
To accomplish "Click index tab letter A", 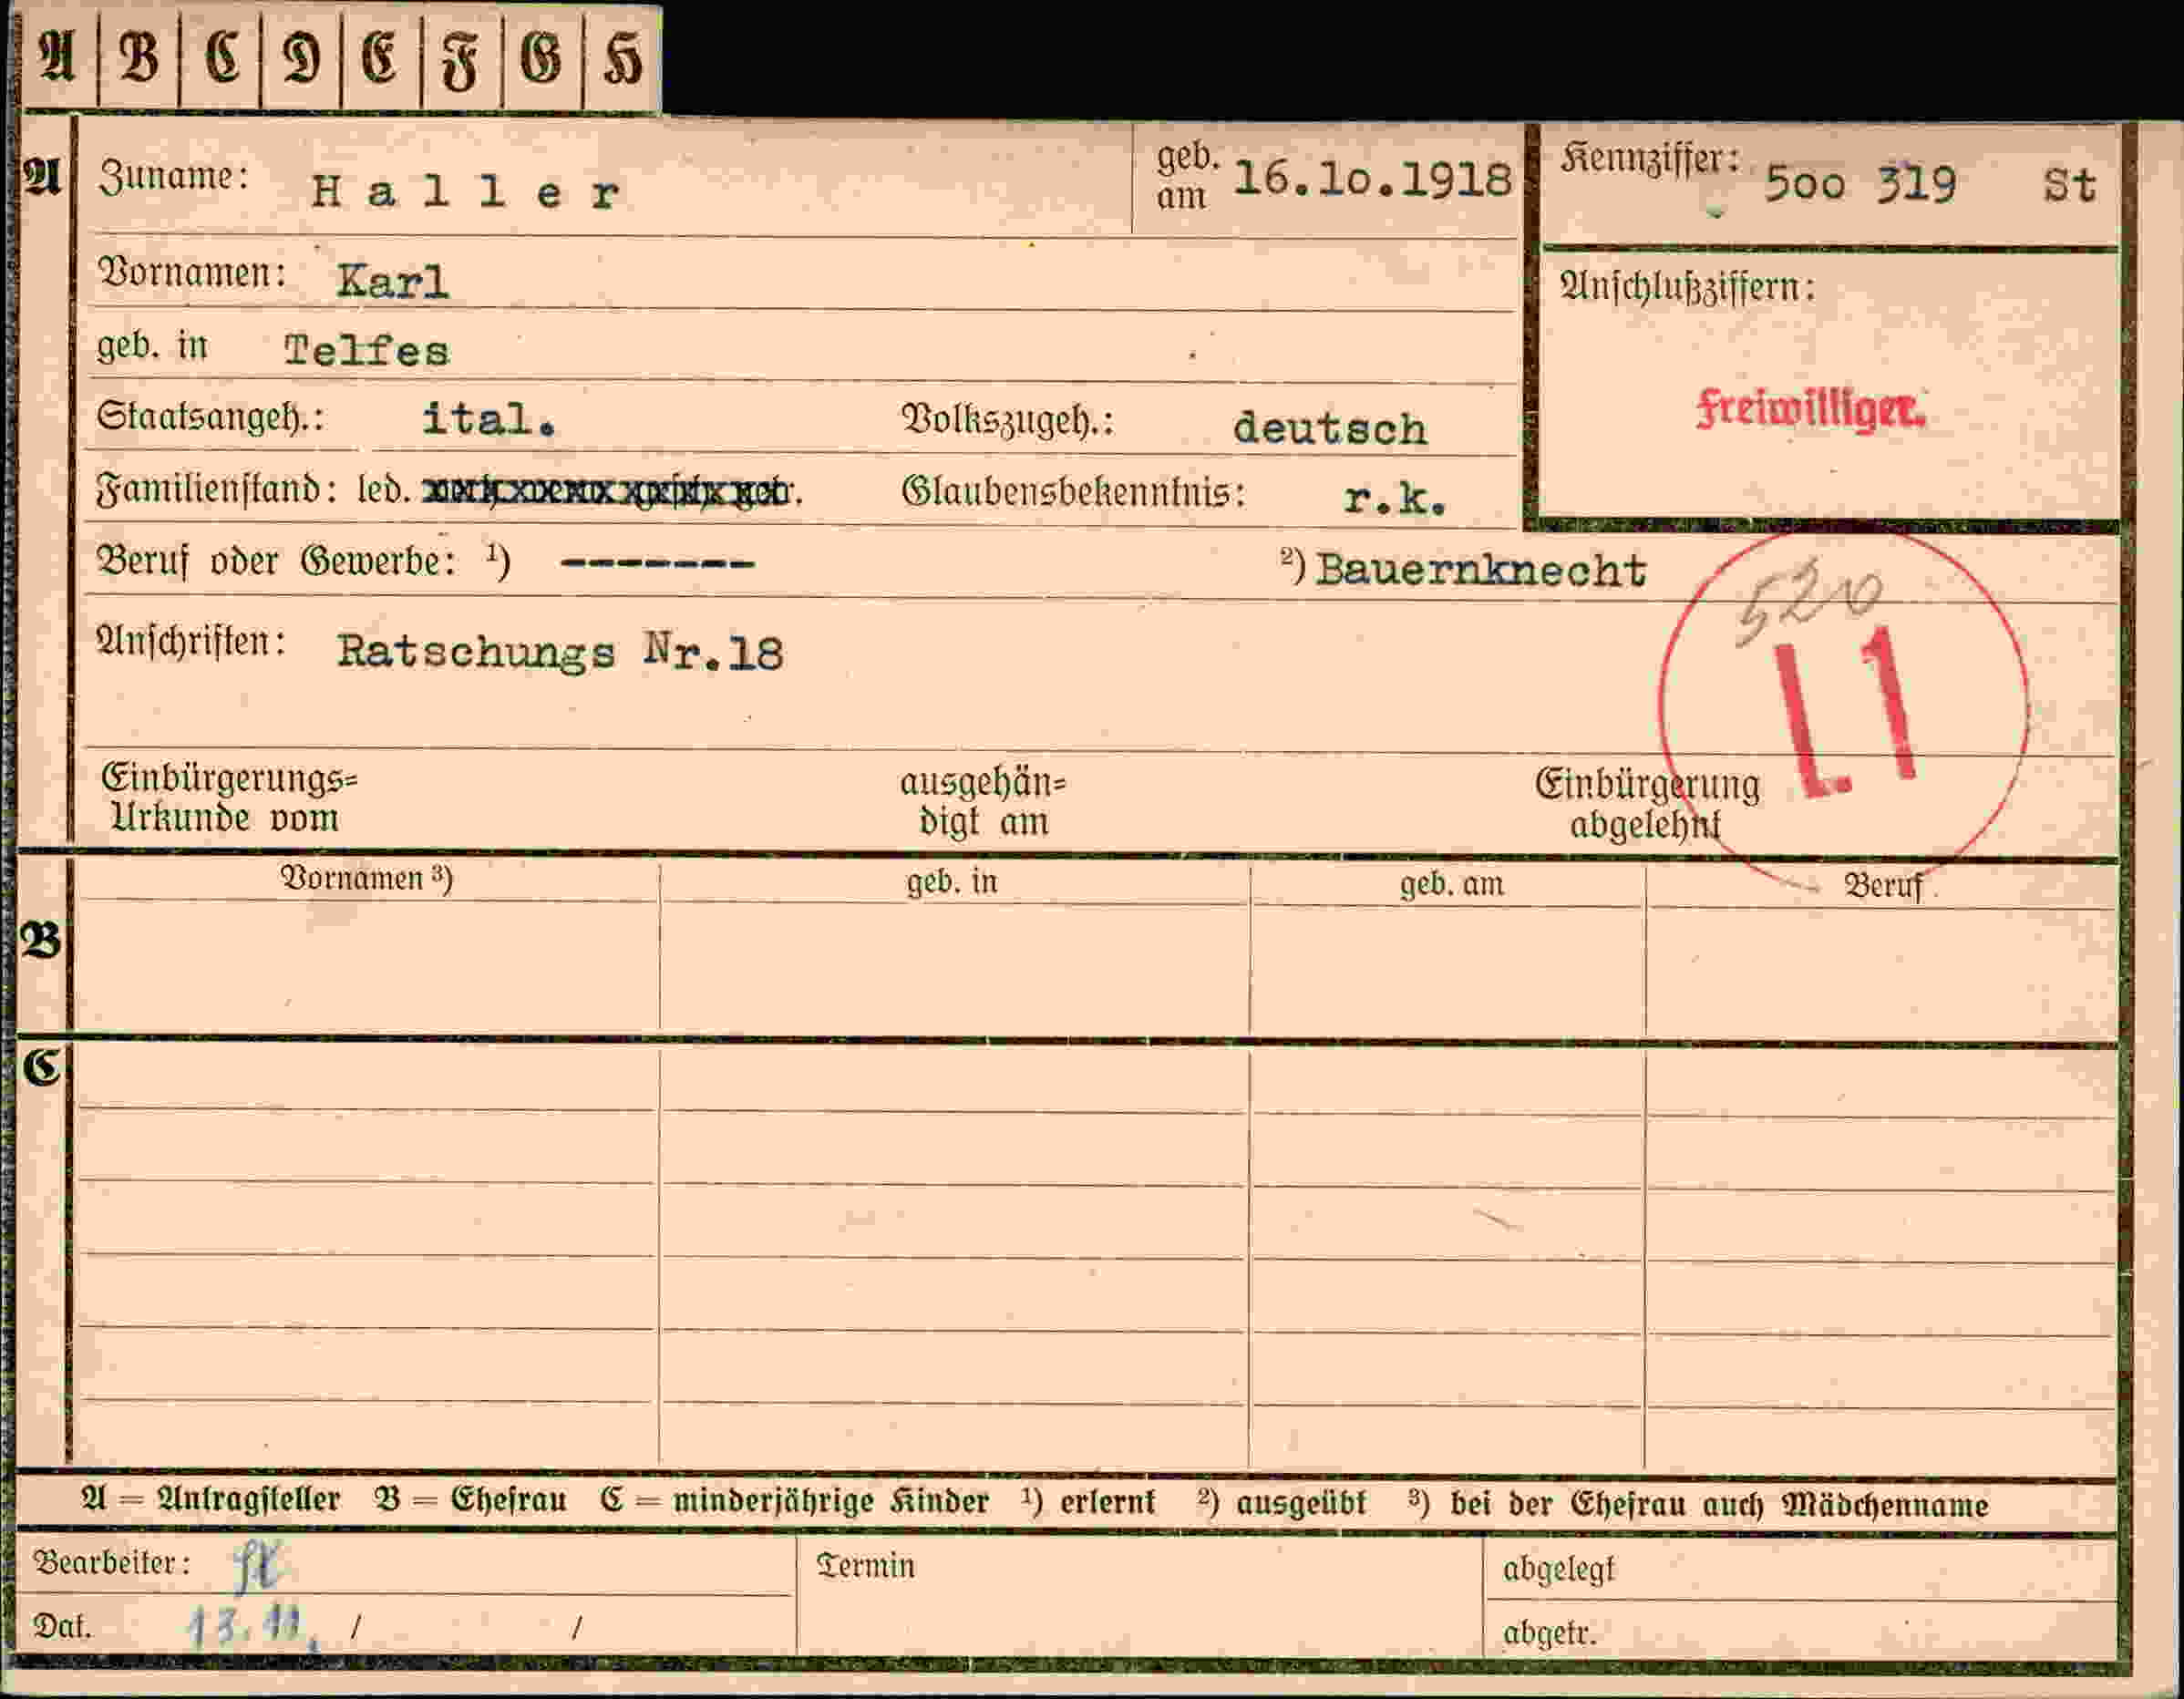I will (x=57, y=56).
